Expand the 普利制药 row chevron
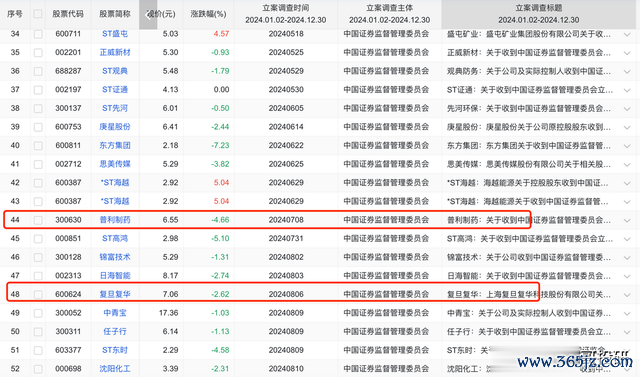 pyautogui.click(x=627, y=221)
